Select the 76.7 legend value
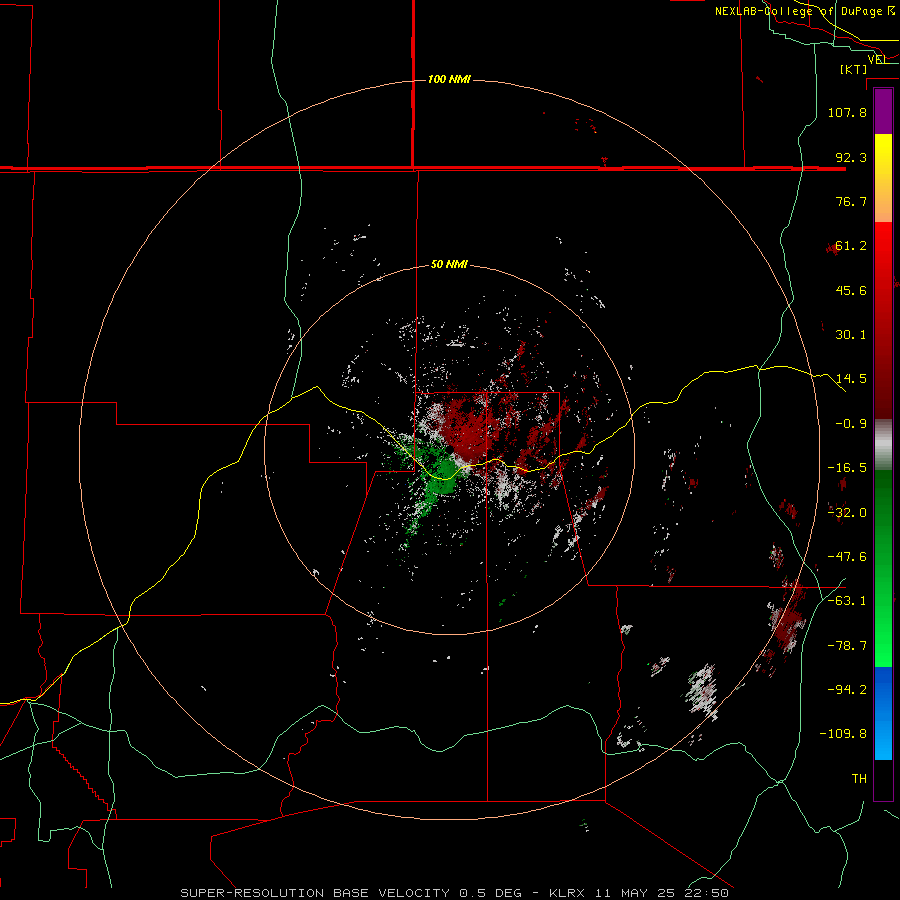900x900 pixels. click(x=851, y=201)
